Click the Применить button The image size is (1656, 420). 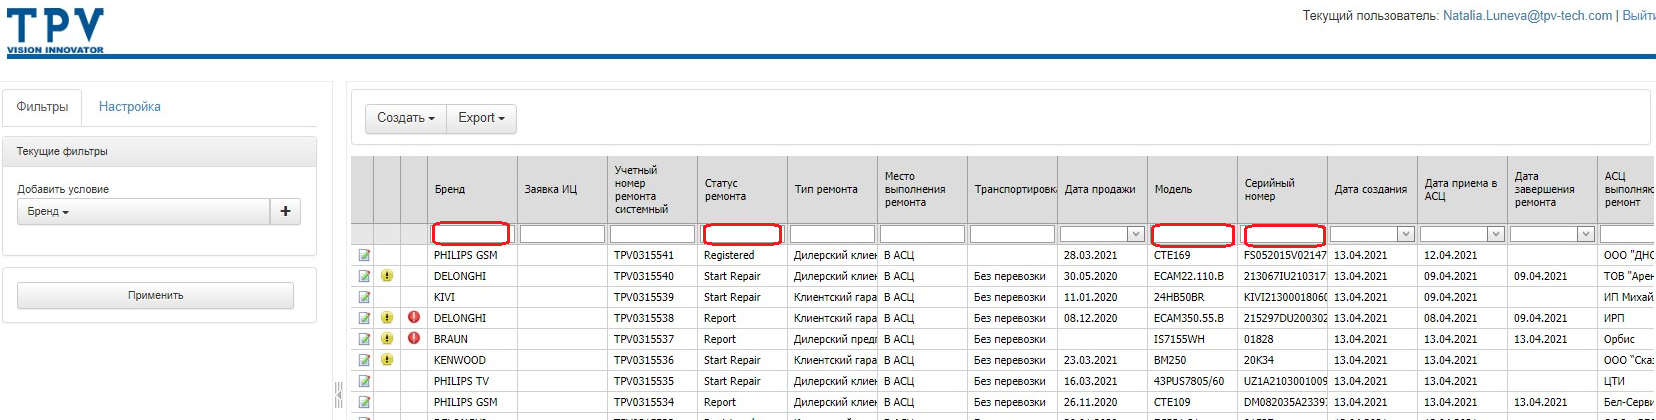[155, 295]
